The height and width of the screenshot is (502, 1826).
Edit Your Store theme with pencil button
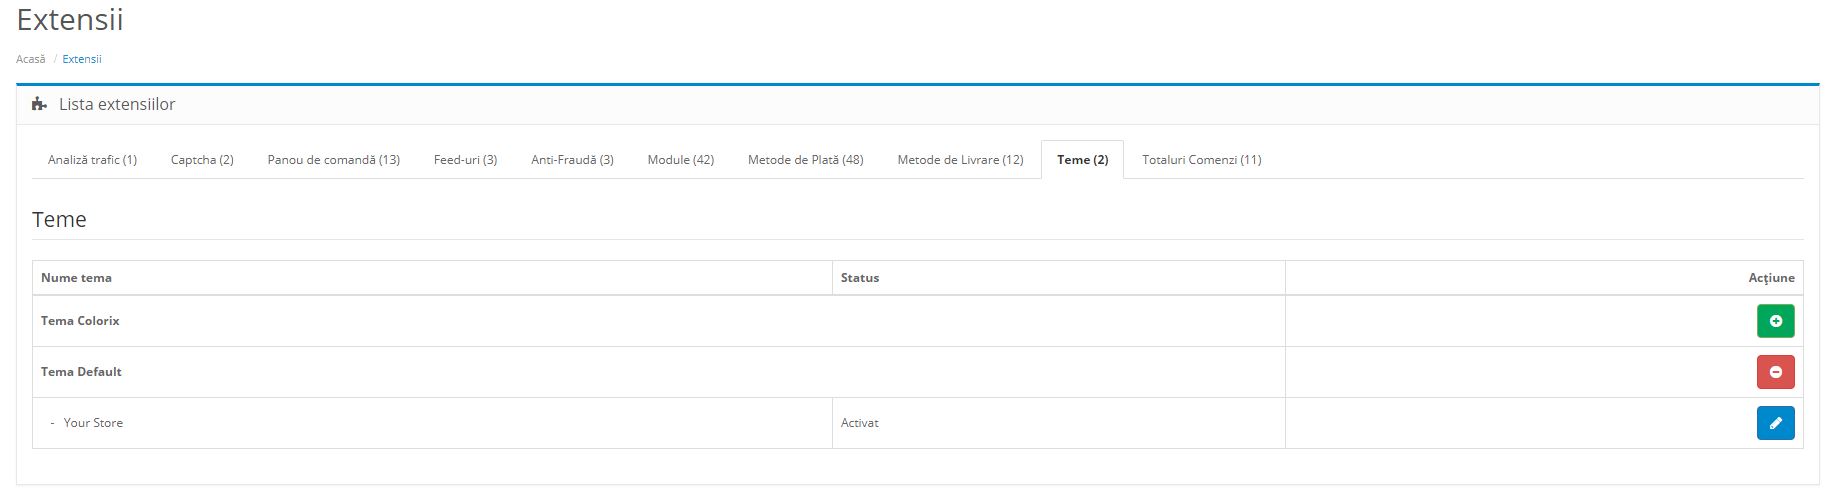pos(1775,423)
